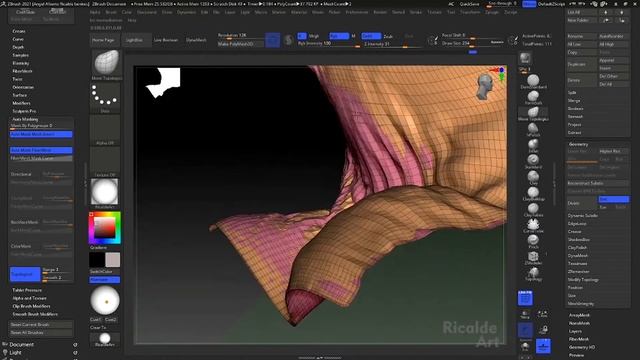
Task: Click Reset Current Brush
Action: (x=41, y=324)
